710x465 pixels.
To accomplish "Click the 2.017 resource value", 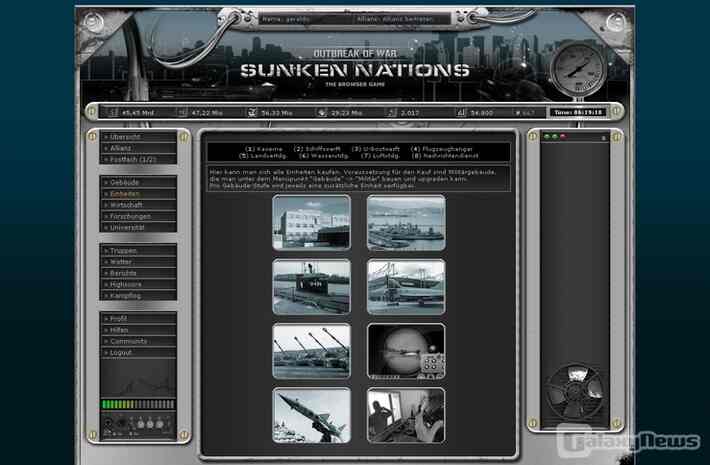I will (x=410, y=113).
